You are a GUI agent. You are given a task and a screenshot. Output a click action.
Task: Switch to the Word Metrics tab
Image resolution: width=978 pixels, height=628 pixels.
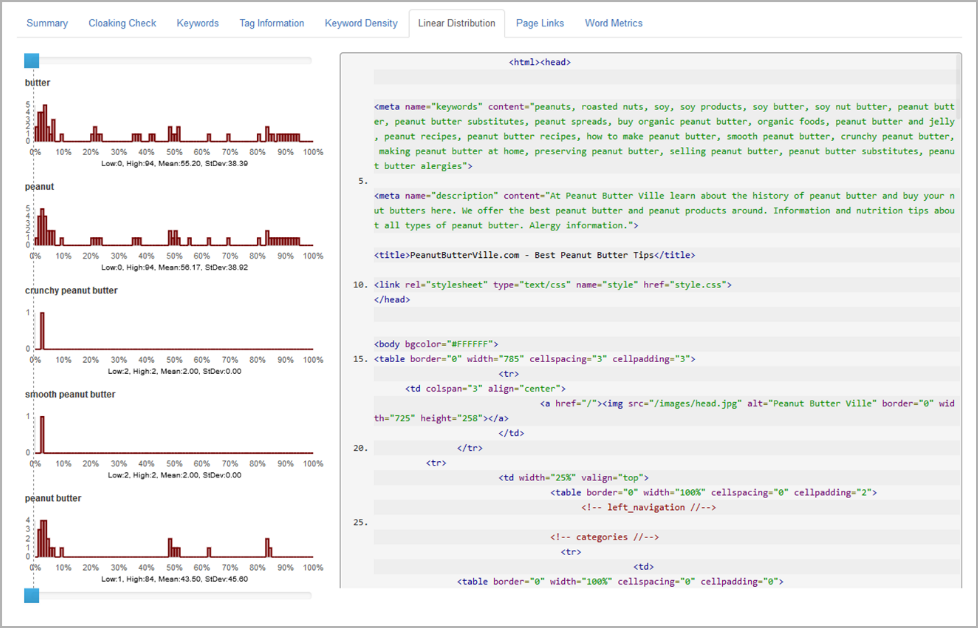coord(614,23)
